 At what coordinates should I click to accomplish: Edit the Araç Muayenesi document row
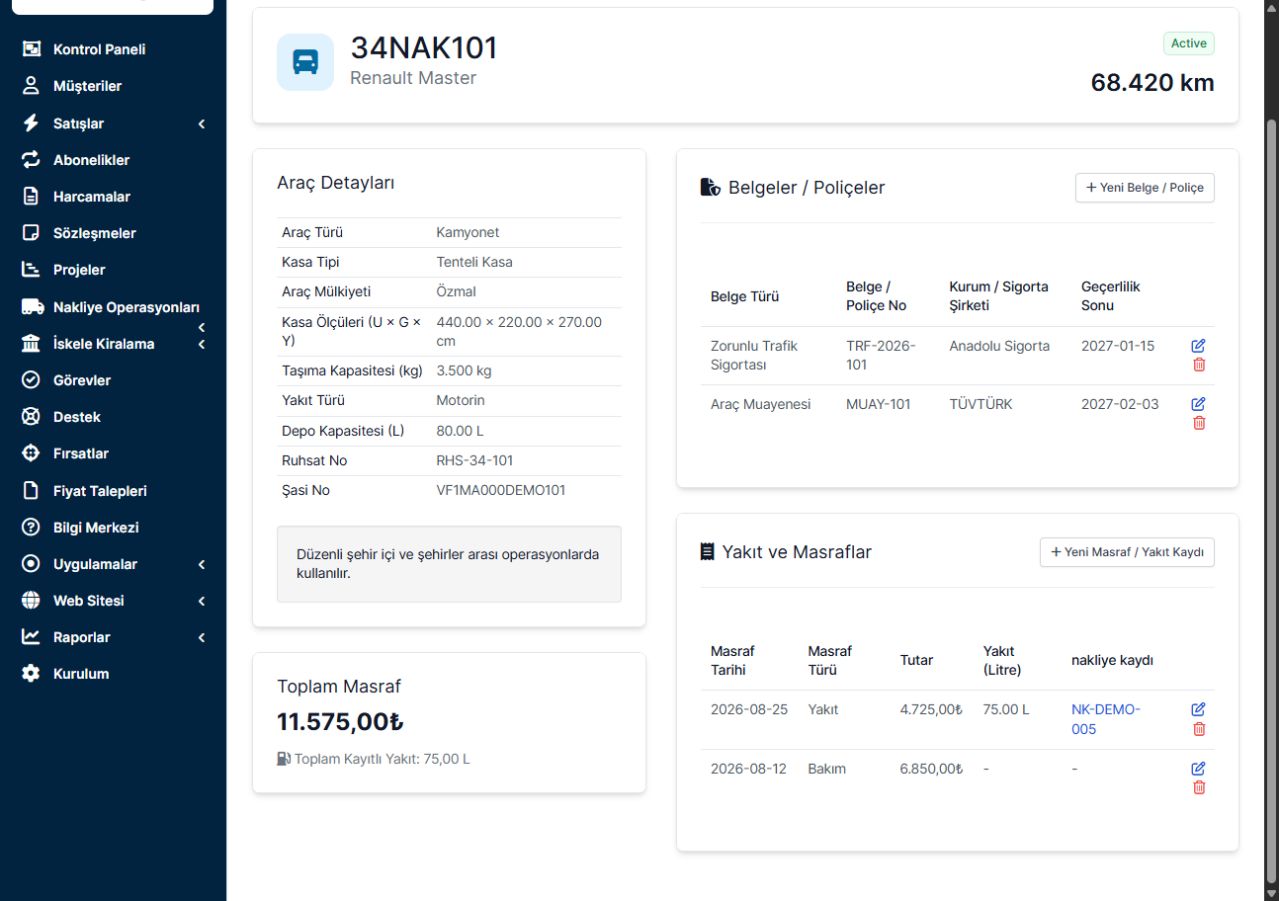click(1199, 404)
